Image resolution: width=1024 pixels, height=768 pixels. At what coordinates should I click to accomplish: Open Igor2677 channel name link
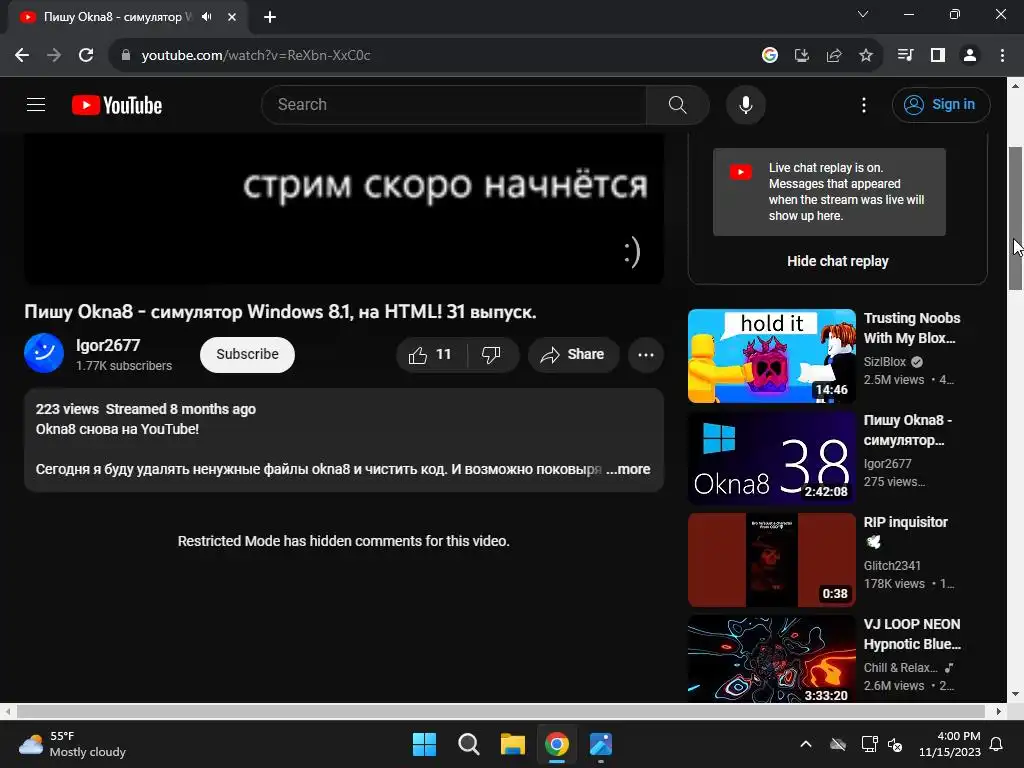point(108,345)
